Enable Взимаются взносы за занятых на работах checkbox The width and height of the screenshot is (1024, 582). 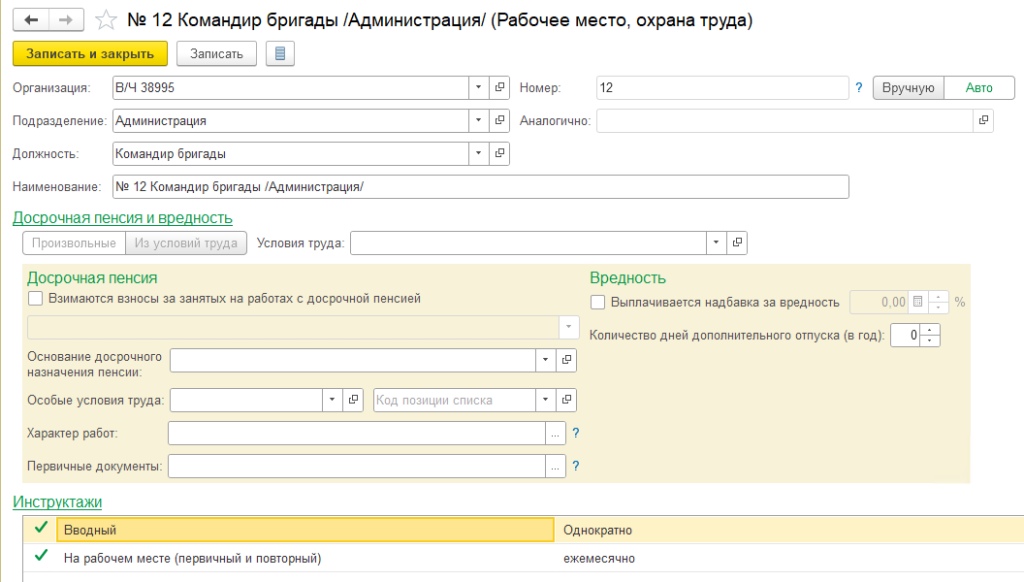35,299
